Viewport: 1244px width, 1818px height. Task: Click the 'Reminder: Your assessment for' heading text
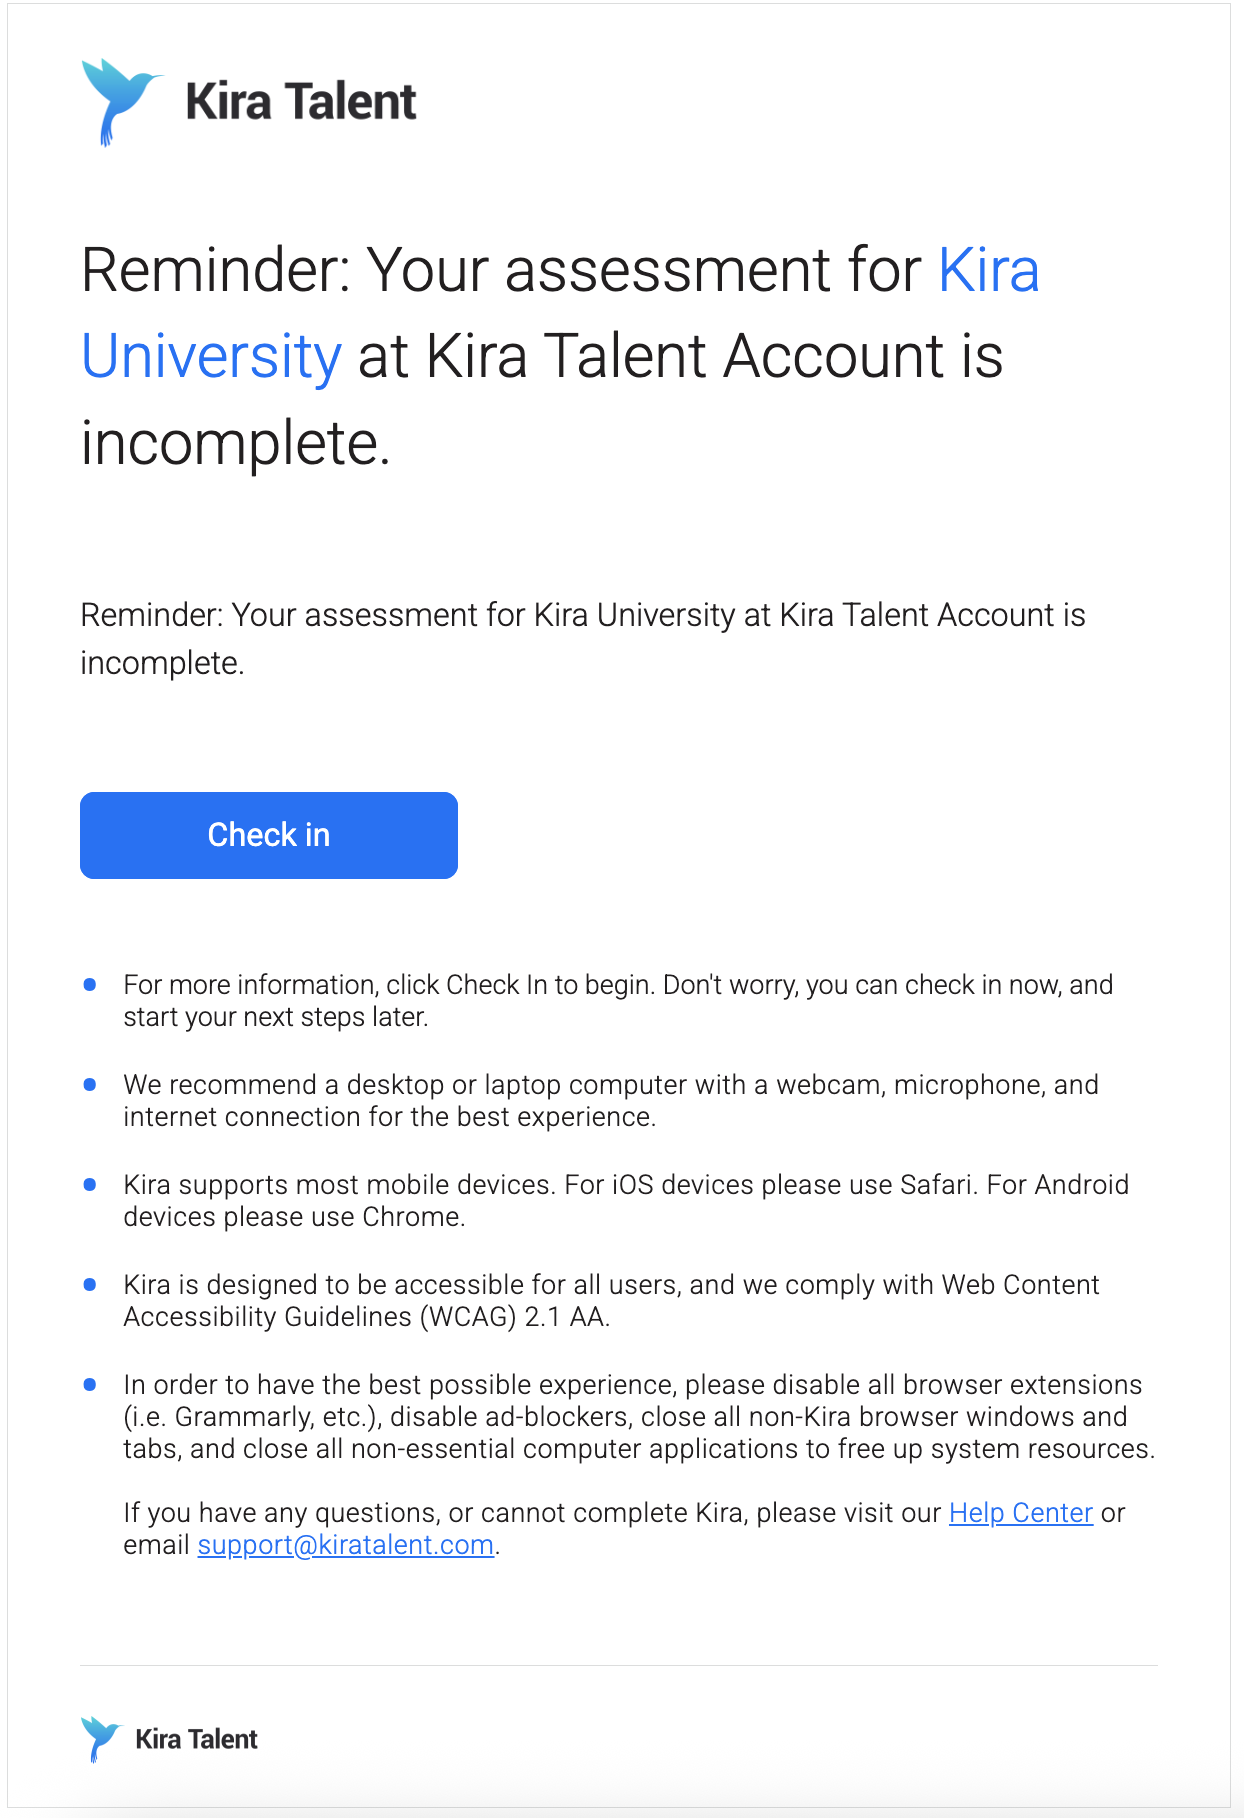pos(501,270)
